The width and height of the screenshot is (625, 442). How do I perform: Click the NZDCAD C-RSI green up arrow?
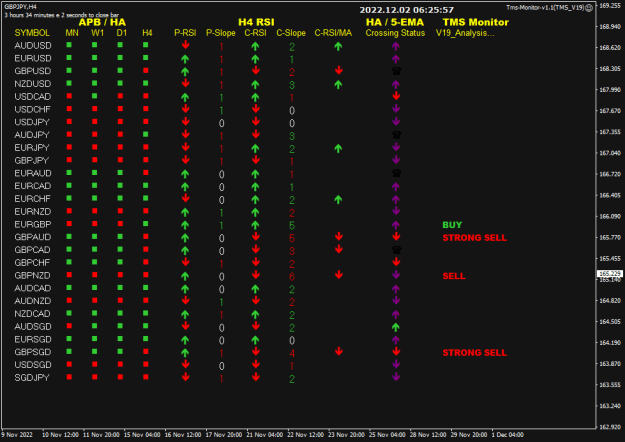coord(256,314)
